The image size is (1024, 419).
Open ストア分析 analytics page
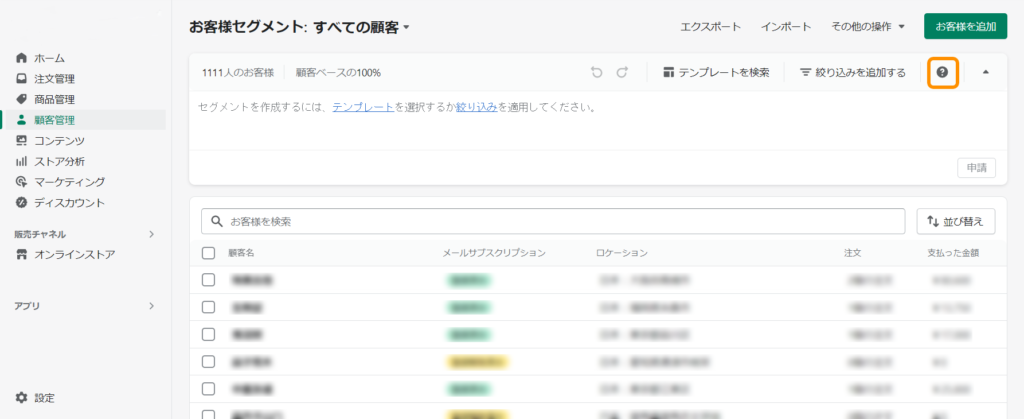(x=59, y=161)
